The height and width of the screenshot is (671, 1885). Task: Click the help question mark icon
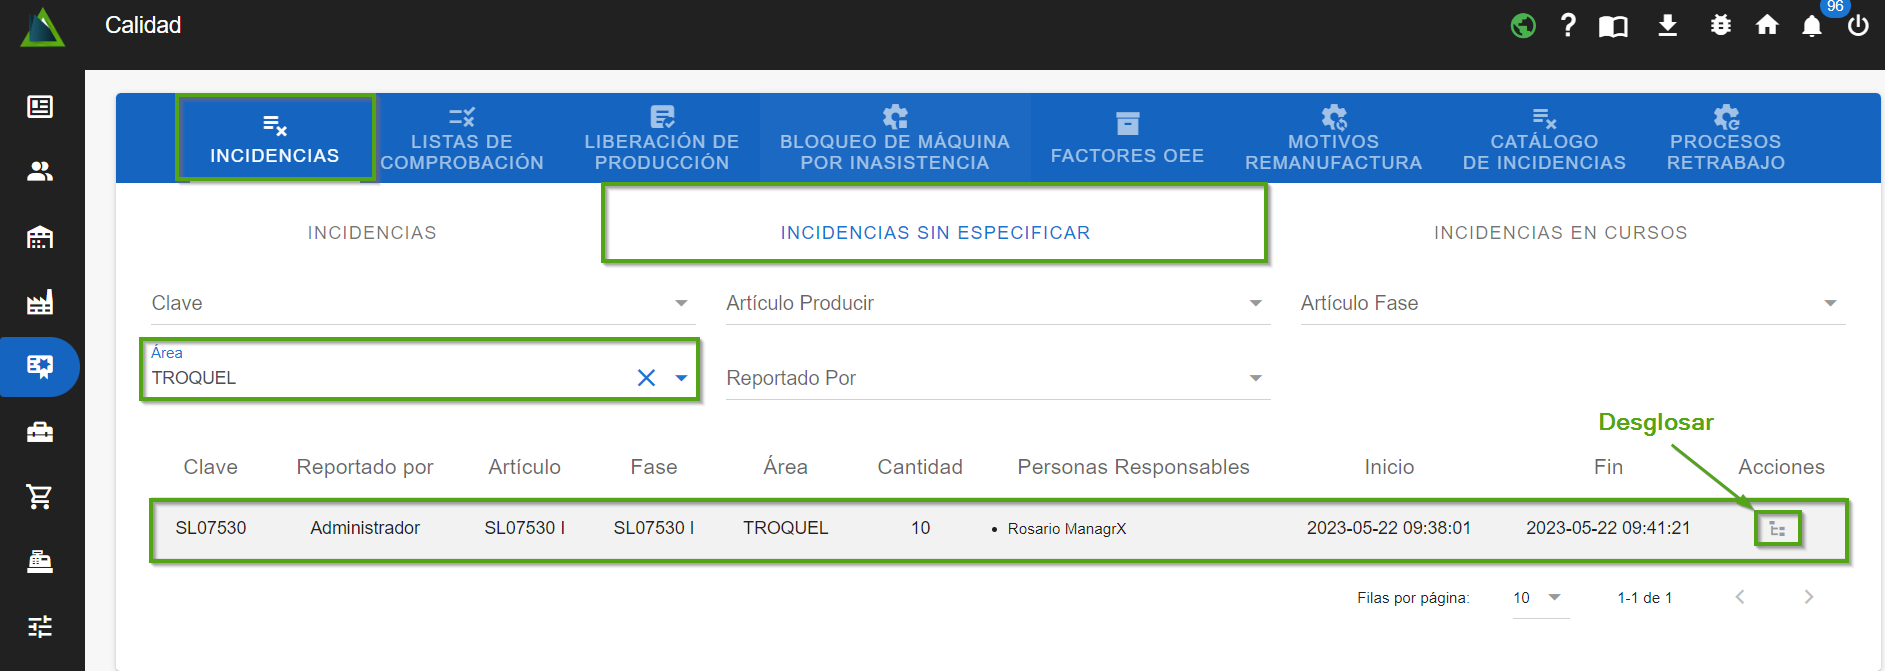[1567, 26]
